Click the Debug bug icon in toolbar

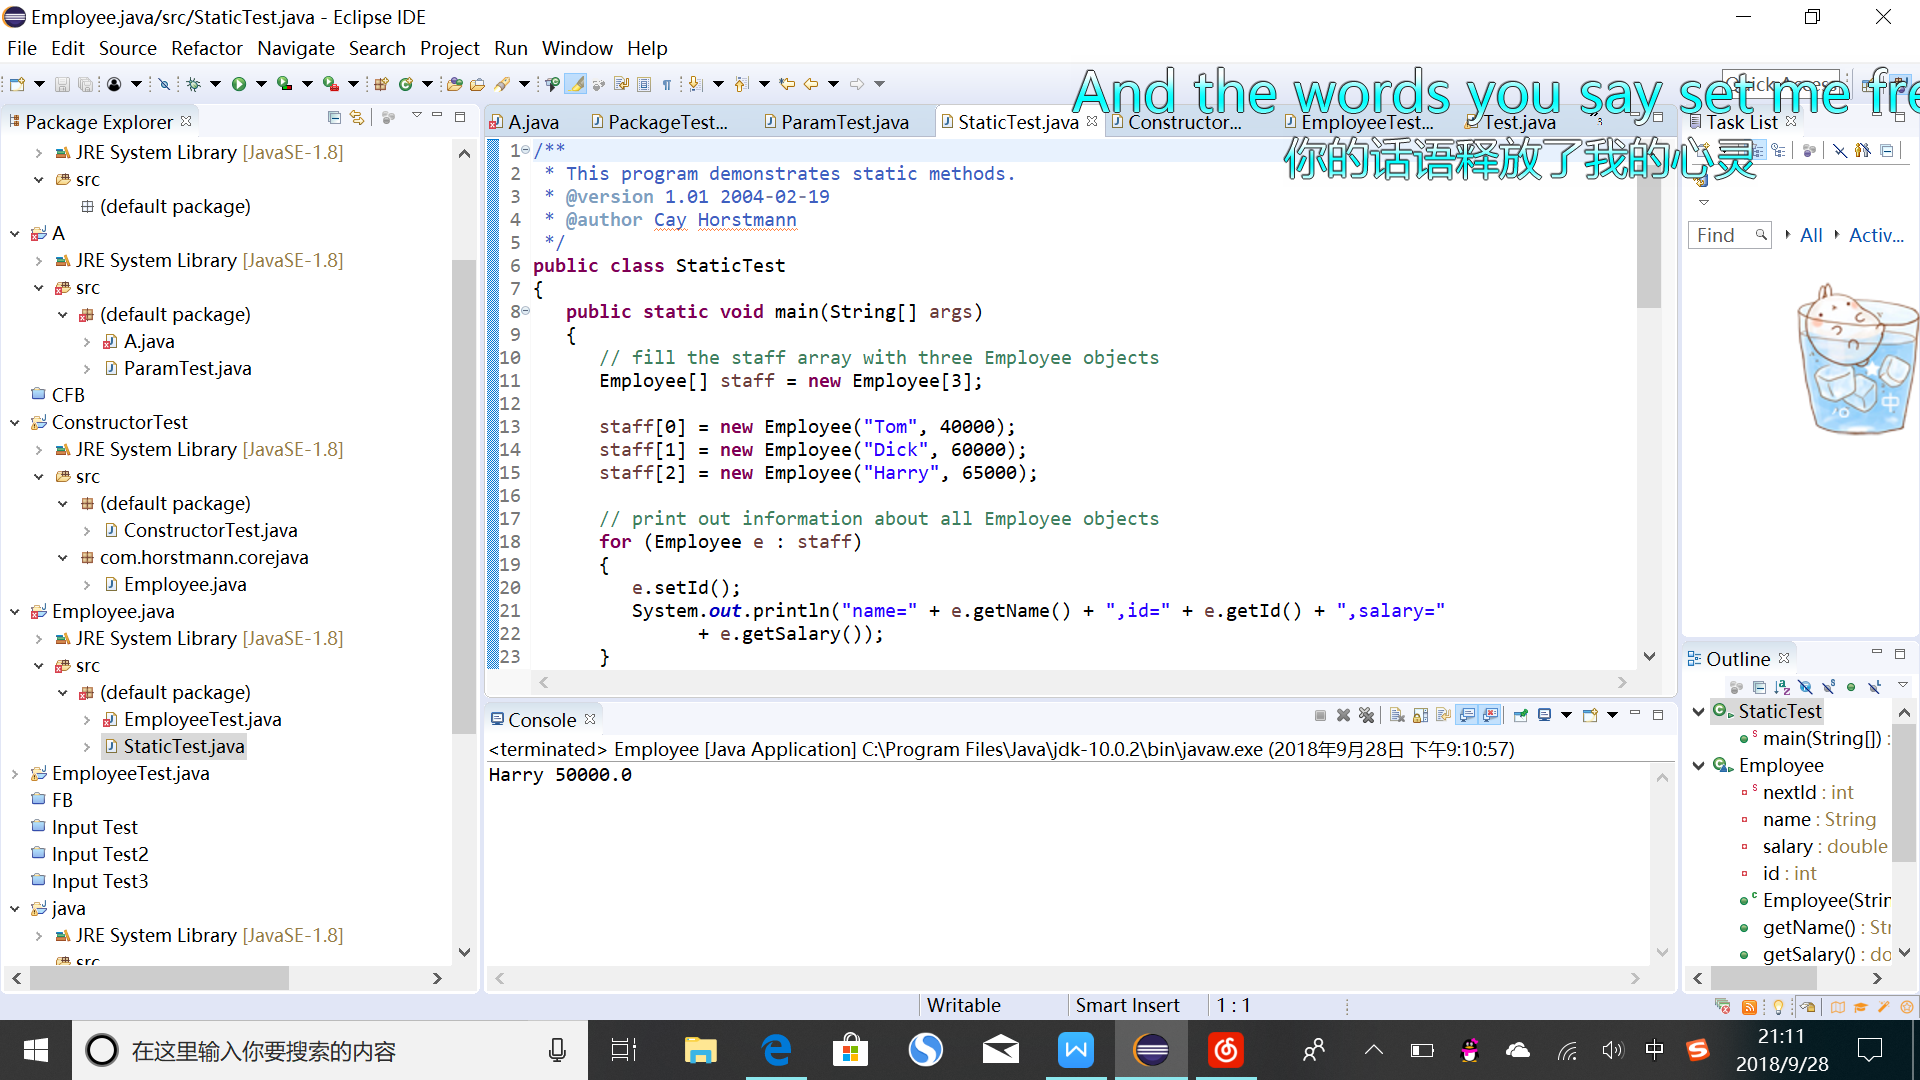(x=193, y=84)
